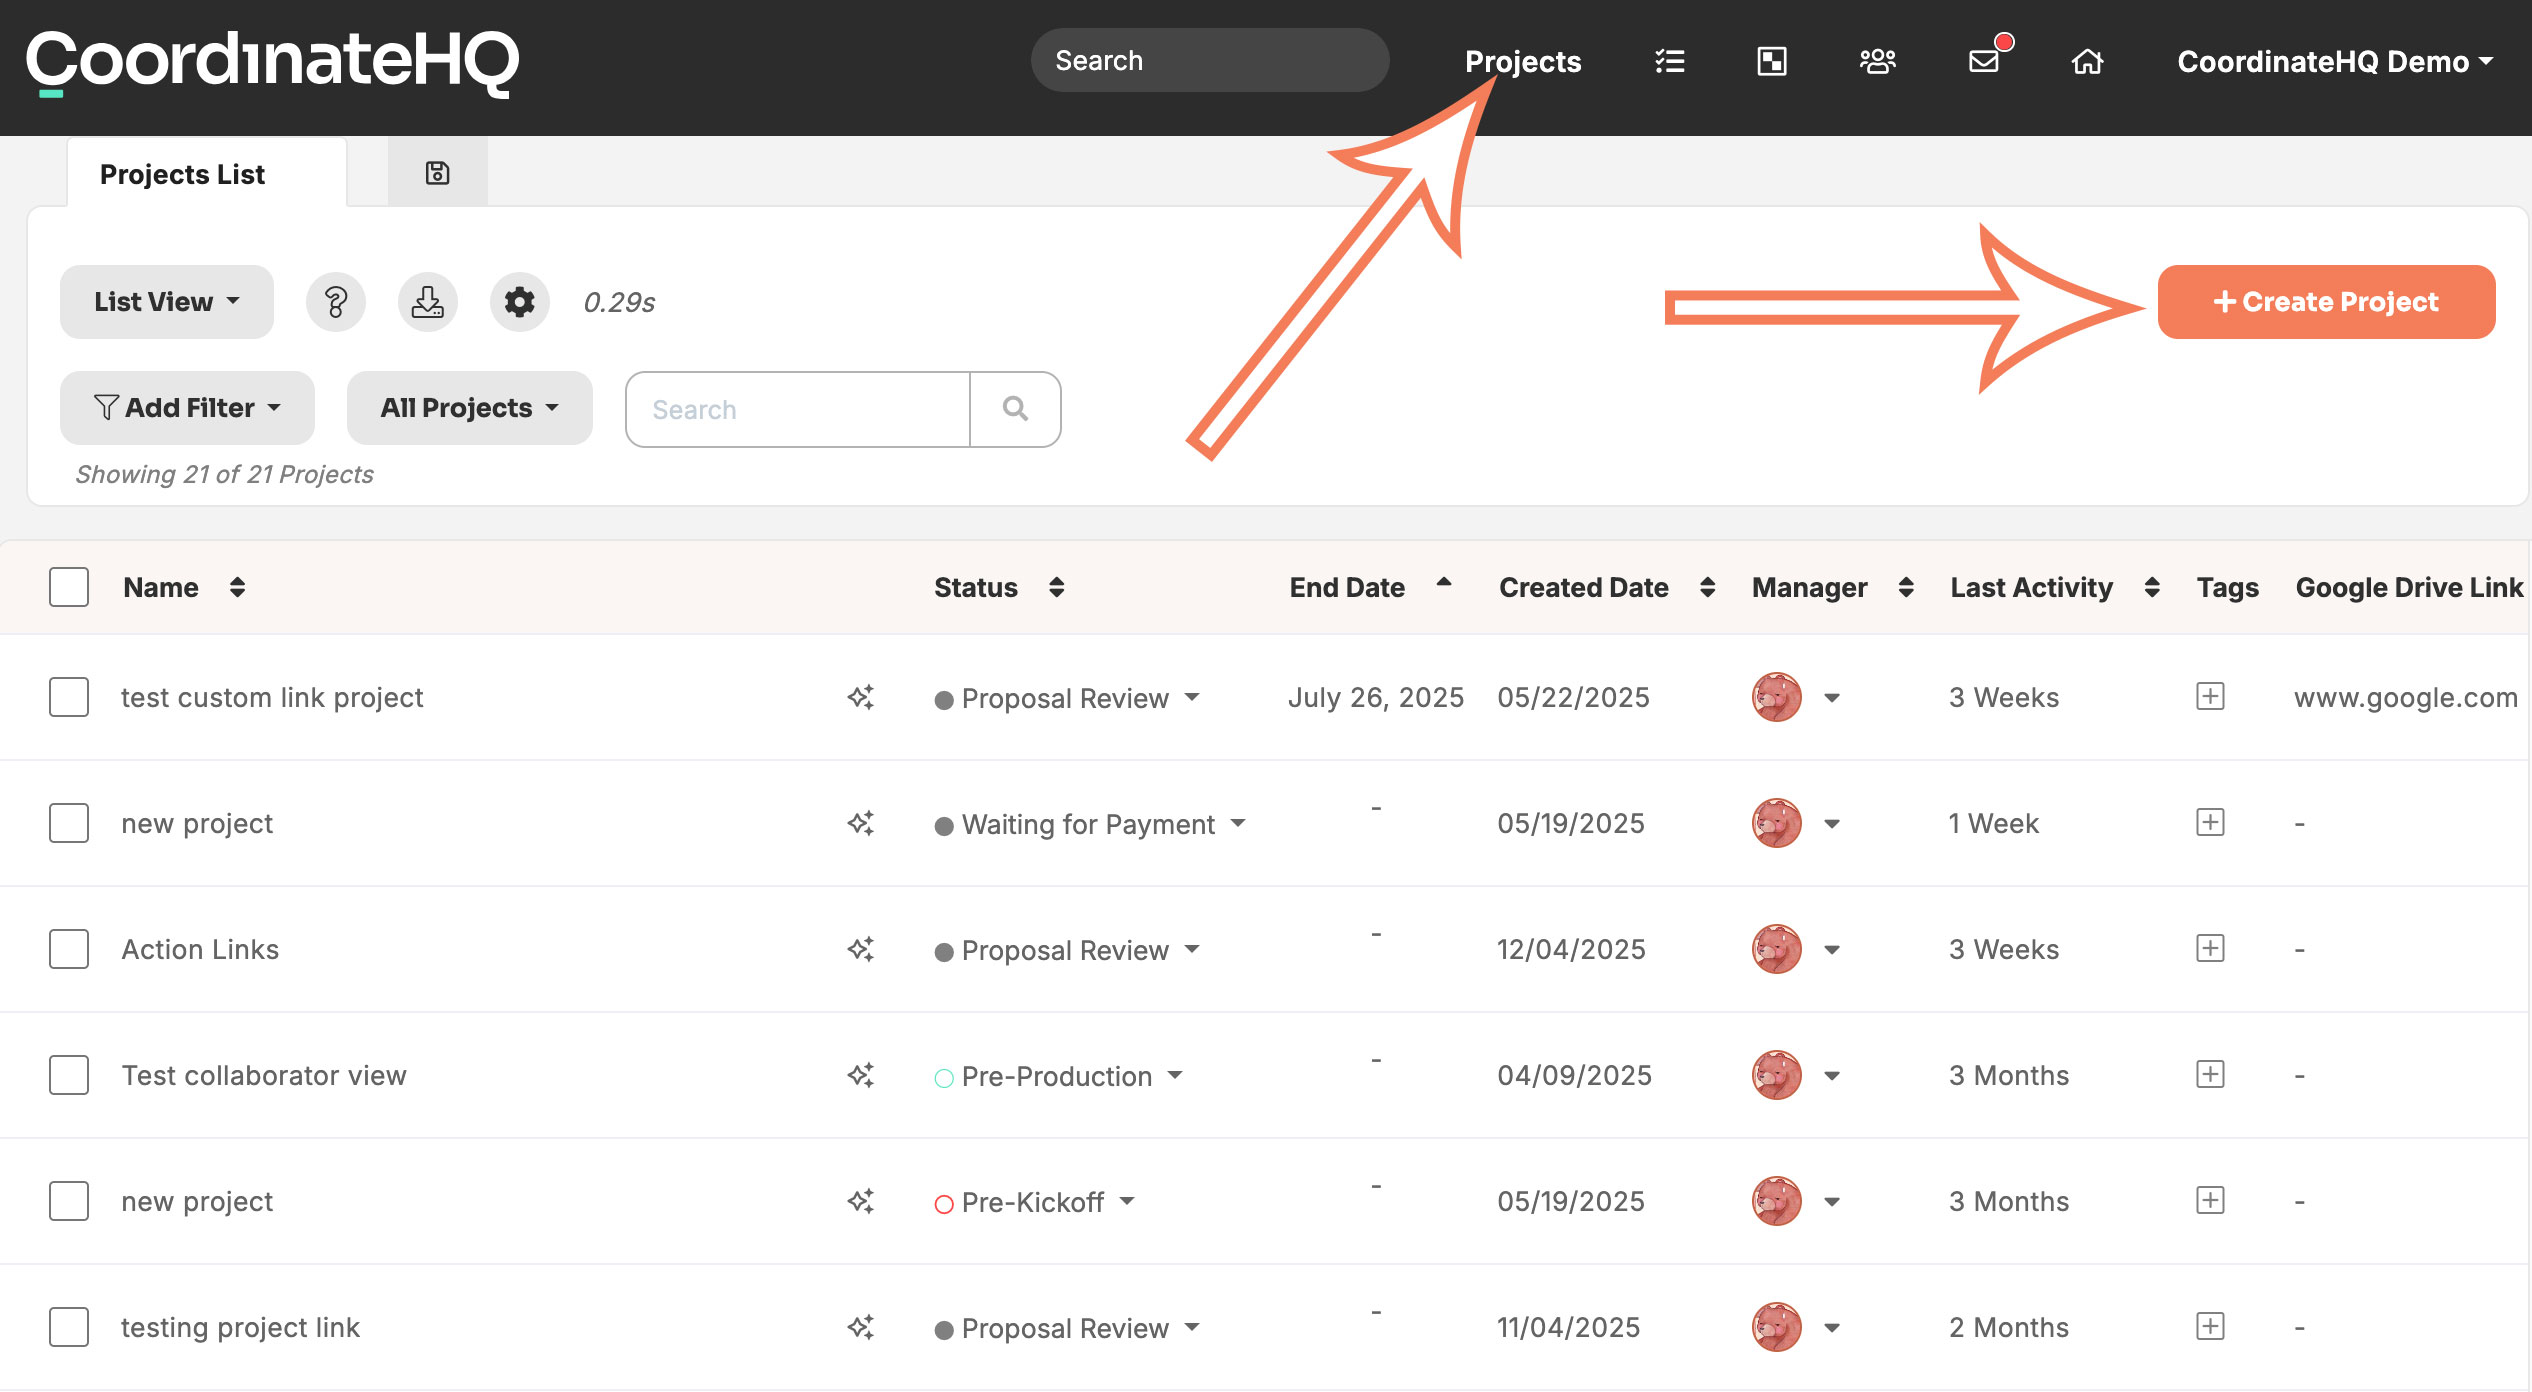Open the Test collaborator view project
This screenshot has height=1392, width=2532.
click(x=264, y=1075)
